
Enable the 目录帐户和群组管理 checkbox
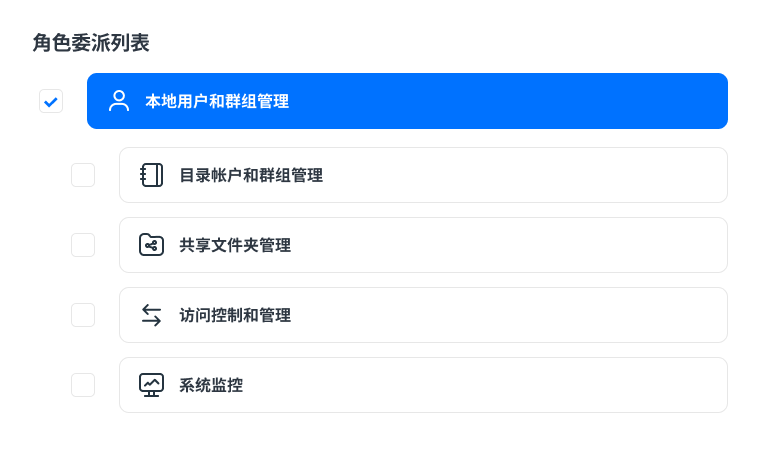[x=83, y=175]
